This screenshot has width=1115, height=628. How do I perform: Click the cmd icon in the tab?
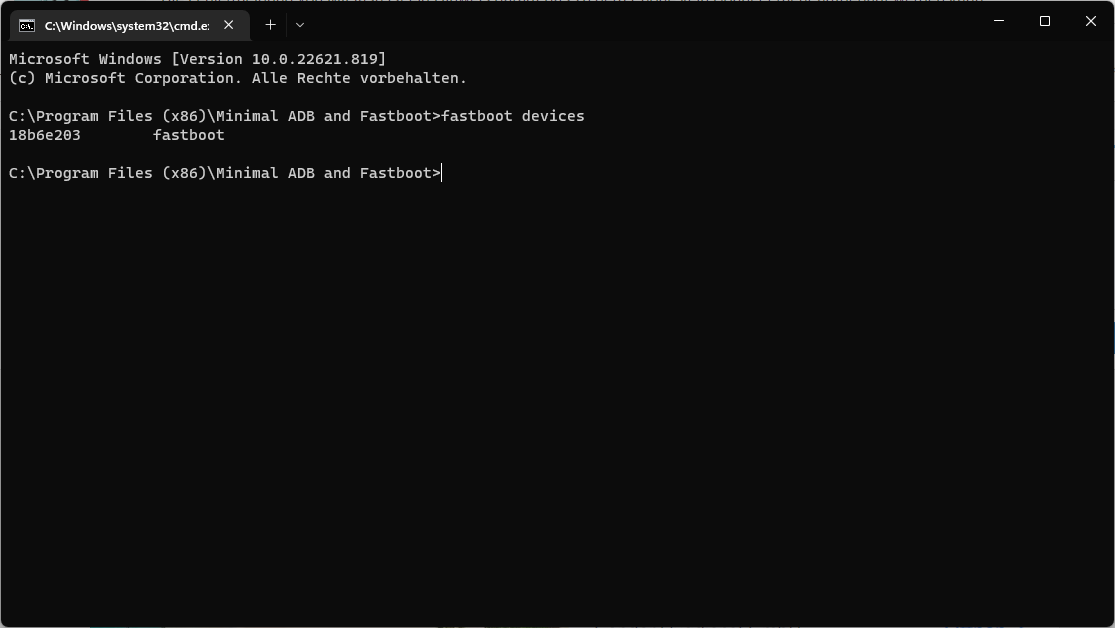click(27, 25)
